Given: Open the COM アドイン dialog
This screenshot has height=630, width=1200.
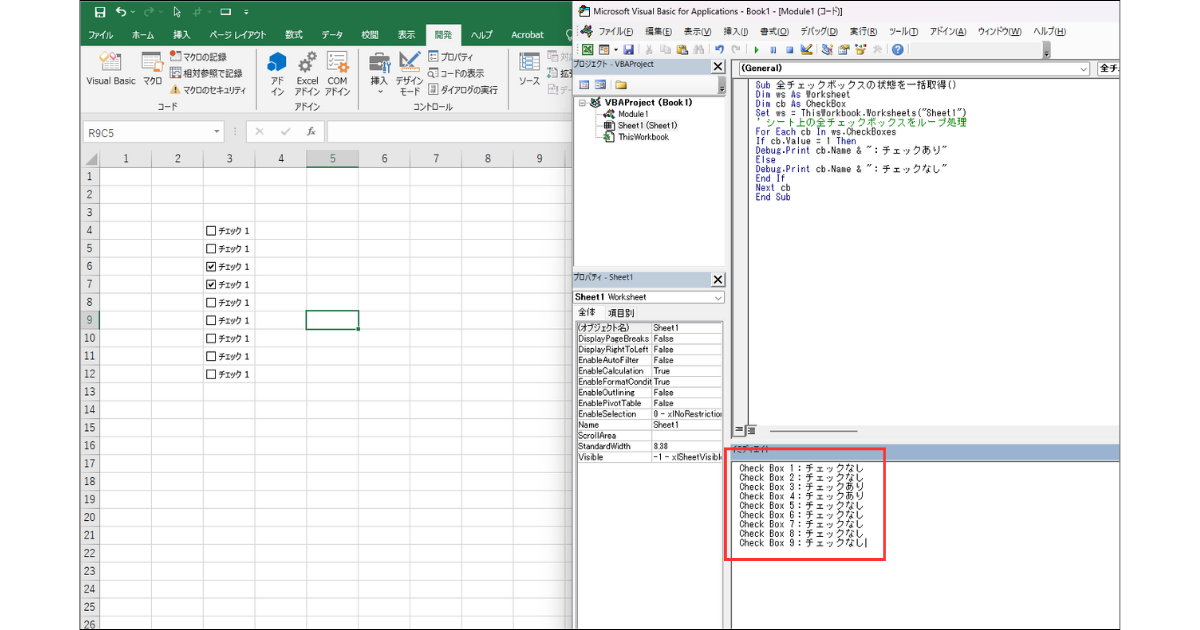Looking at the screenshot, I should (337, 72).
